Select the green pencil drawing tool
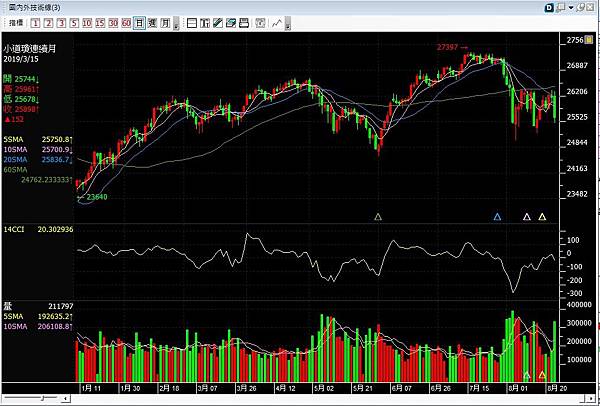The width and height of the screenshot is (600, 406). (x=218, y=23)
